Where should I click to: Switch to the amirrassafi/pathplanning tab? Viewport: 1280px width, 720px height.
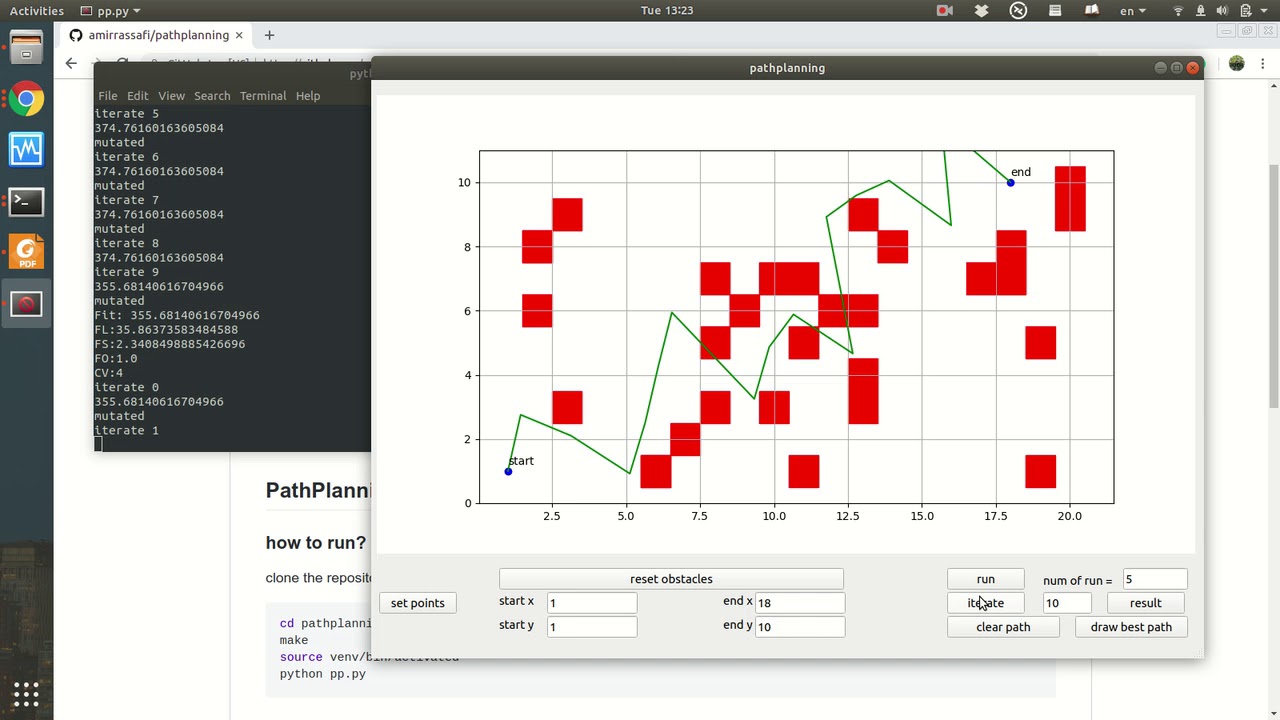click(158, 35)
